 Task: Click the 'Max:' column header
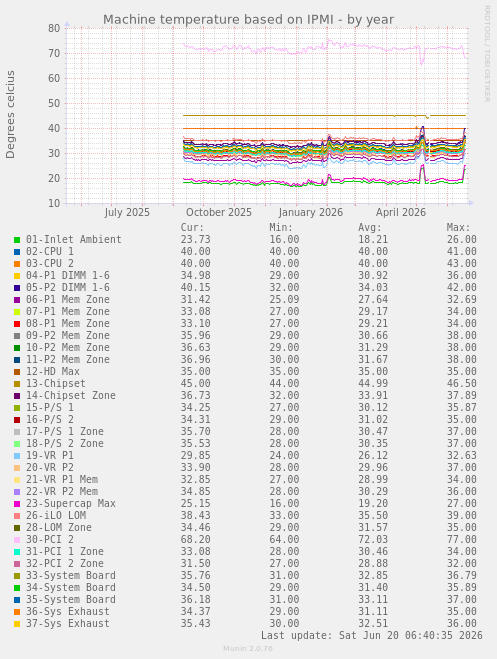coord(458,227)
